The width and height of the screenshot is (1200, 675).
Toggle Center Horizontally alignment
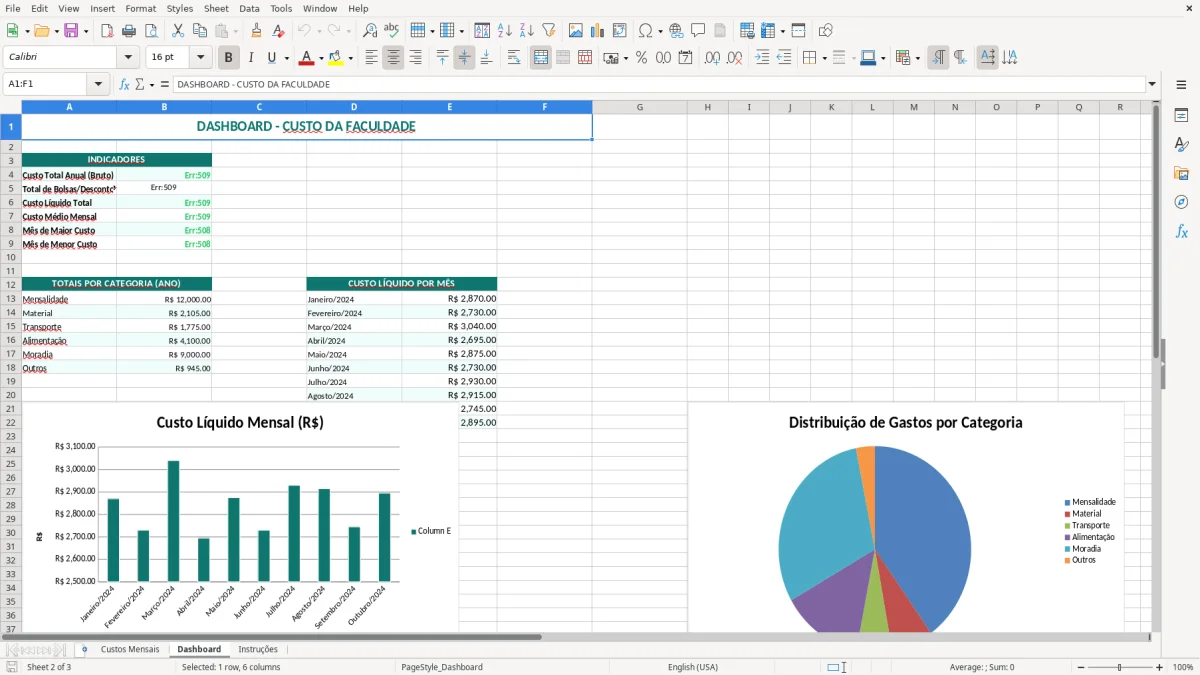pyautogui.click(x=393, y=58)
